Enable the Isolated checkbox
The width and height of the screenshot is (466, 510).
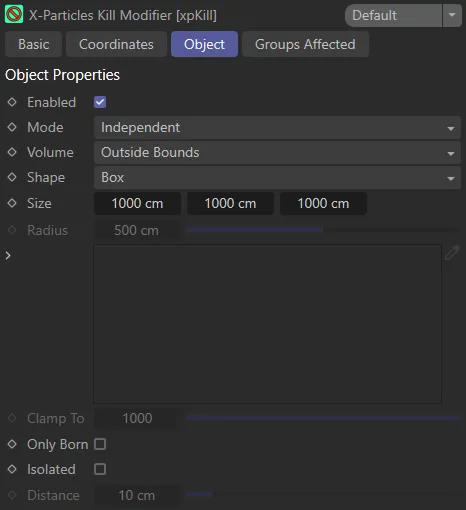pos(100,469)
